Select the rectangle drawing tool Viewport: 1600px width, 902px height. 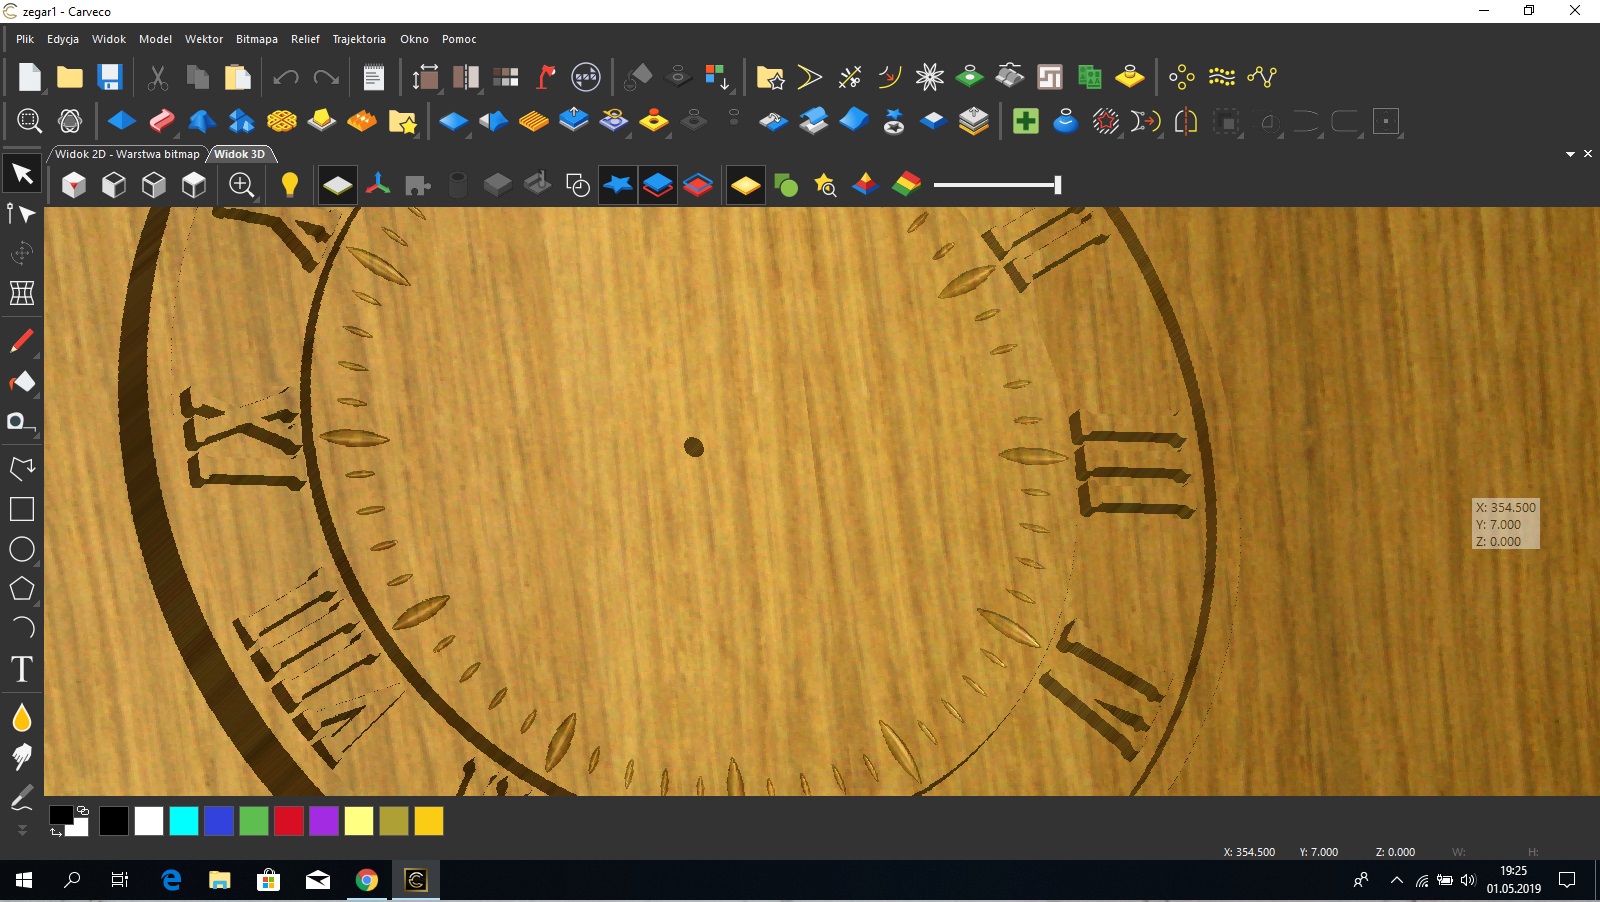coord(21,509)
